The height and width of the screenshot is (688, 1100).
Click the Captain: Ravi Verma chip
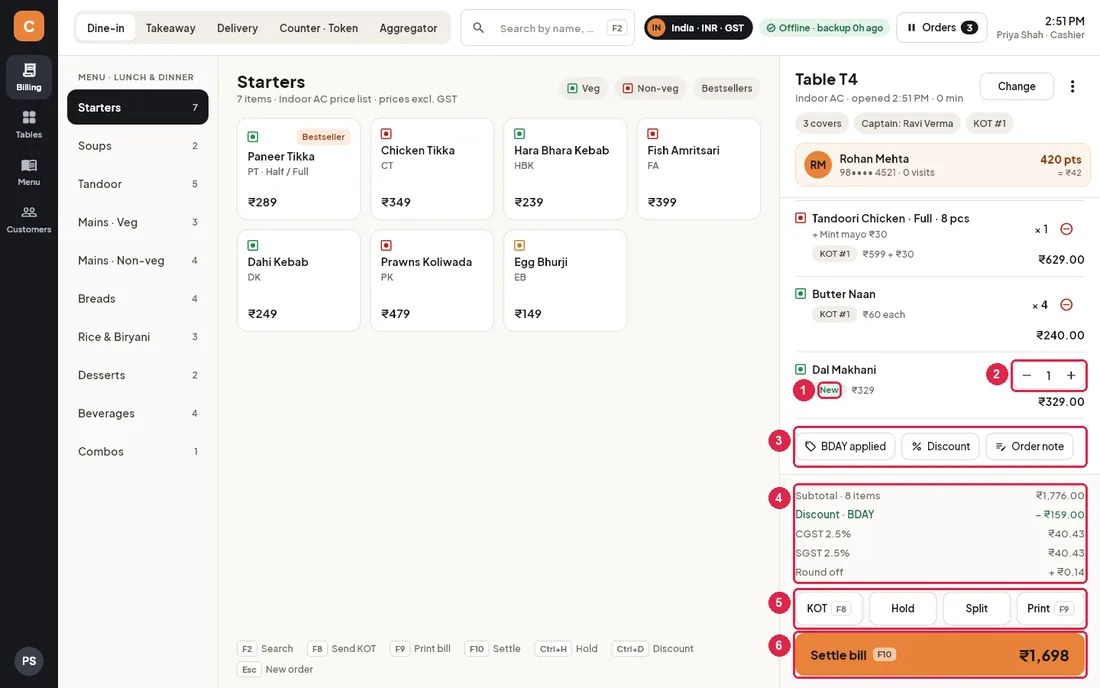click(907, 123)
